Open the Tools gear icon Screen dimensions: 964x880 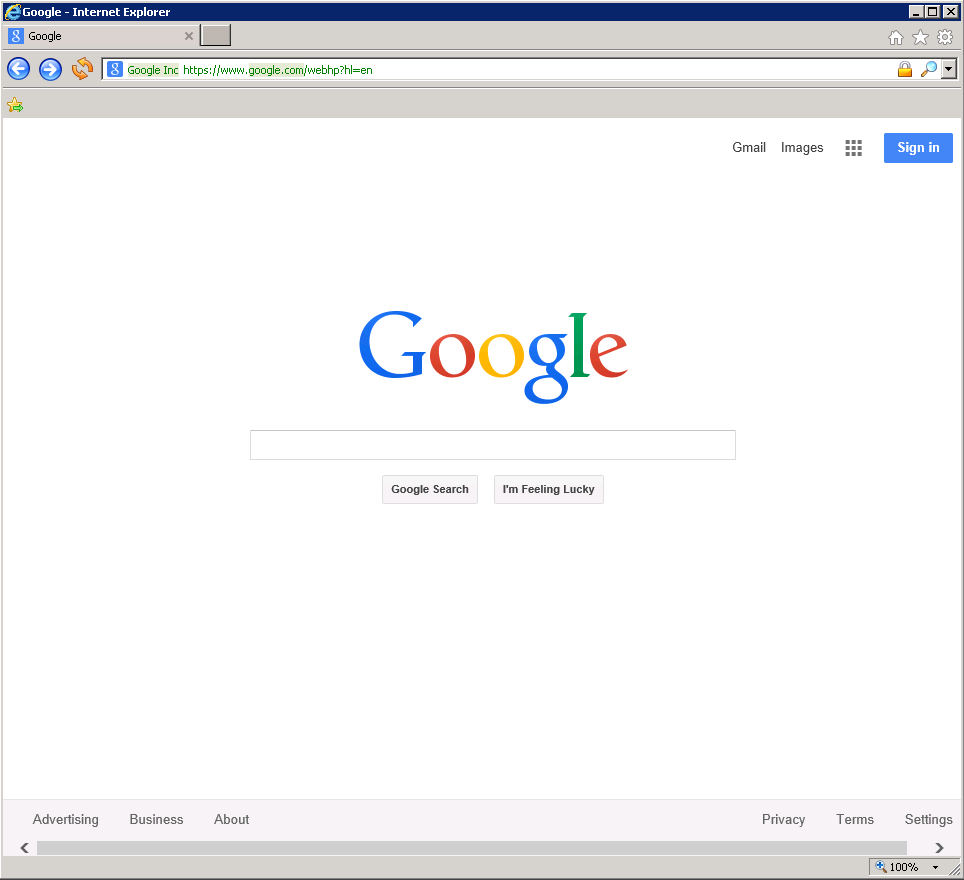(945, 38)
